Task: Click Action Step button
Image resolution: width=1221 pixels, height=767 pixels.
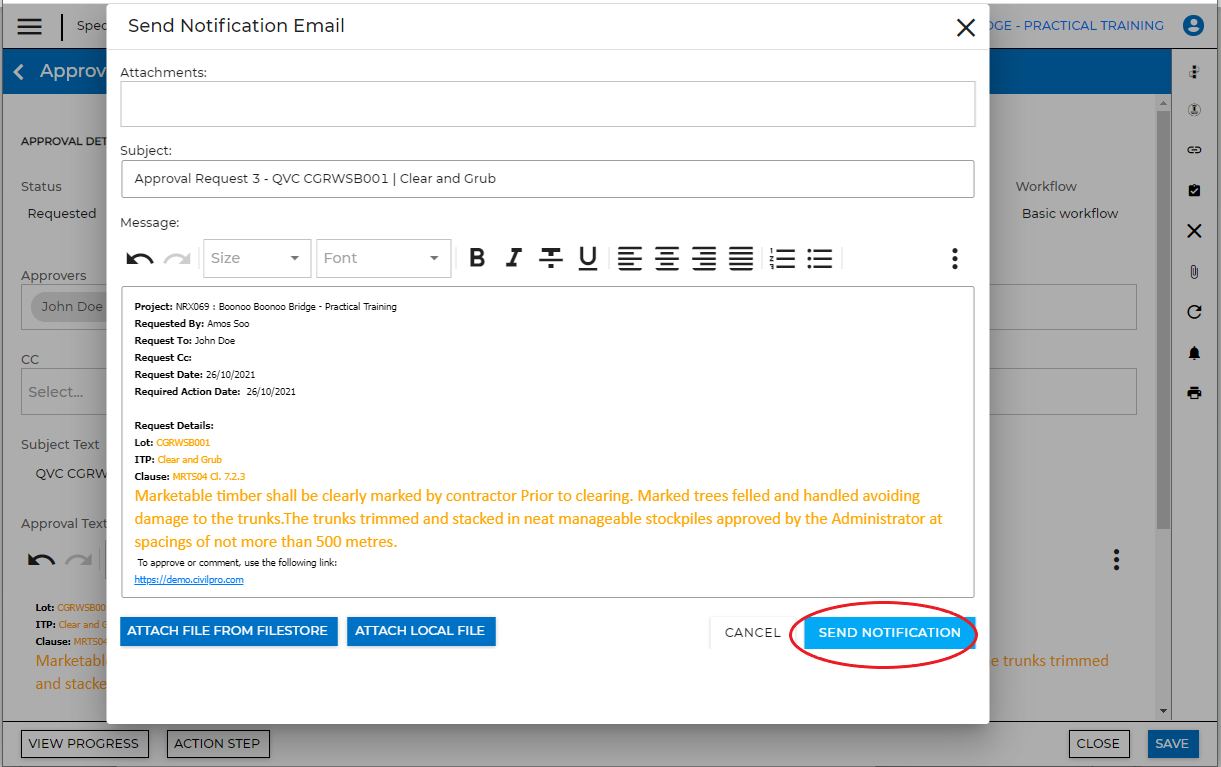Action: [x=217, y=744]
